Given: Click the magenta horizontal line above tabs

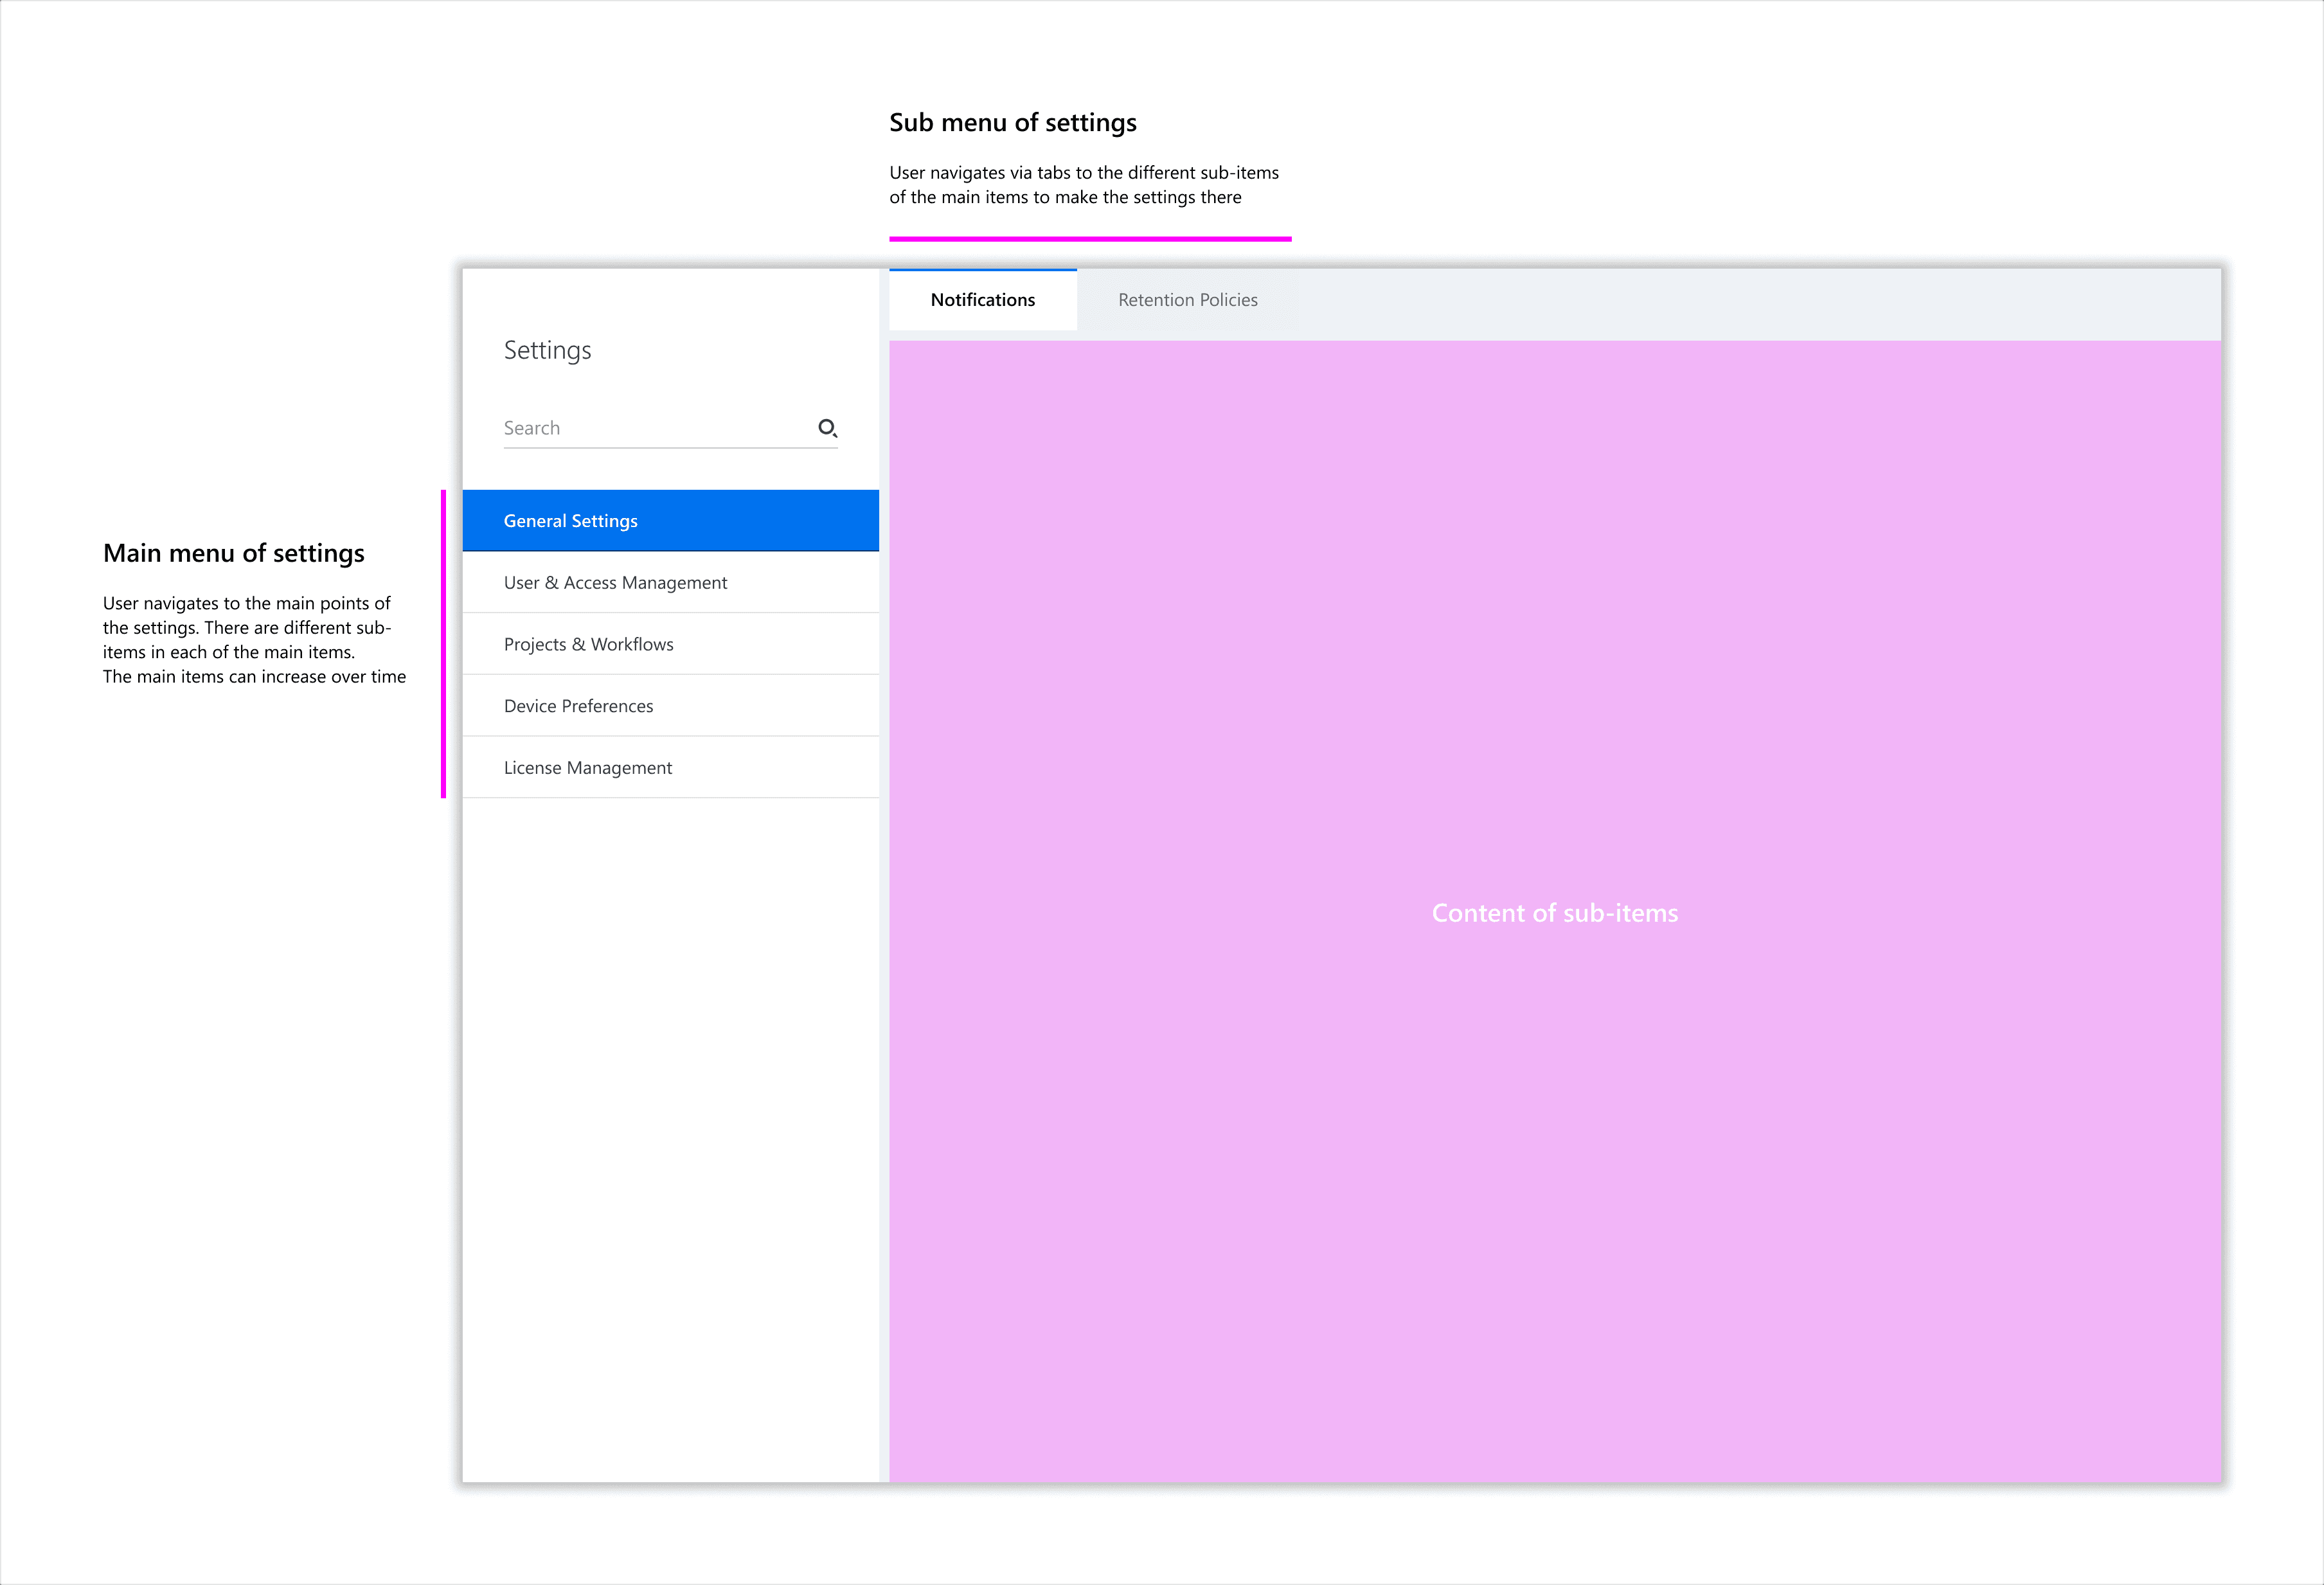Looking at the screenshot, I should pyautogui.click(x=1090, y=239).
